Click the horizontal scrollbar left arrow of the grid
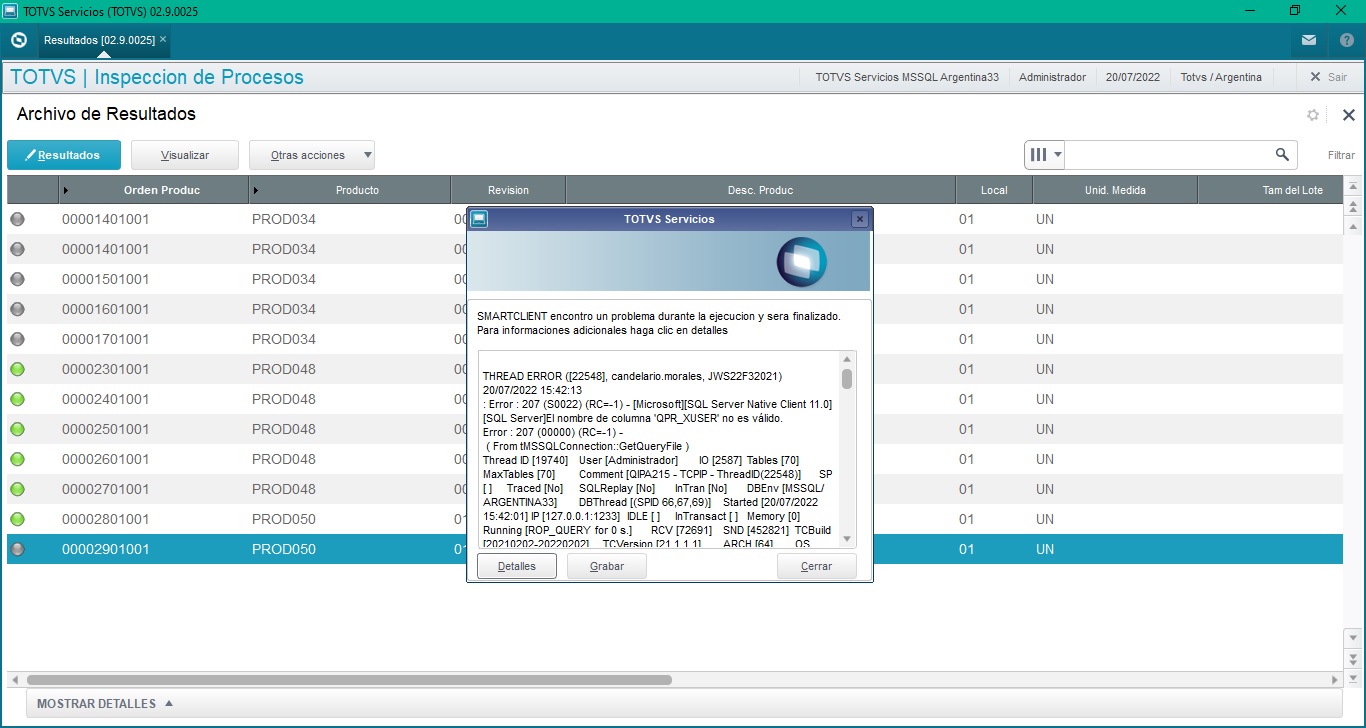The image size is (1366, 728). (x=13, y=680)
